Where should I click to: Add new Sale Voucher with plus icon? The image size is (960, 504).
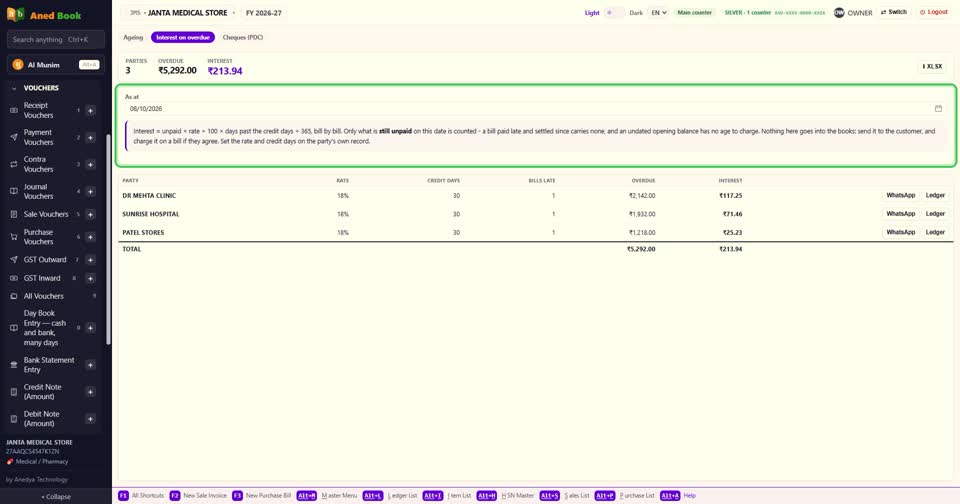click(x=90, y=214)
